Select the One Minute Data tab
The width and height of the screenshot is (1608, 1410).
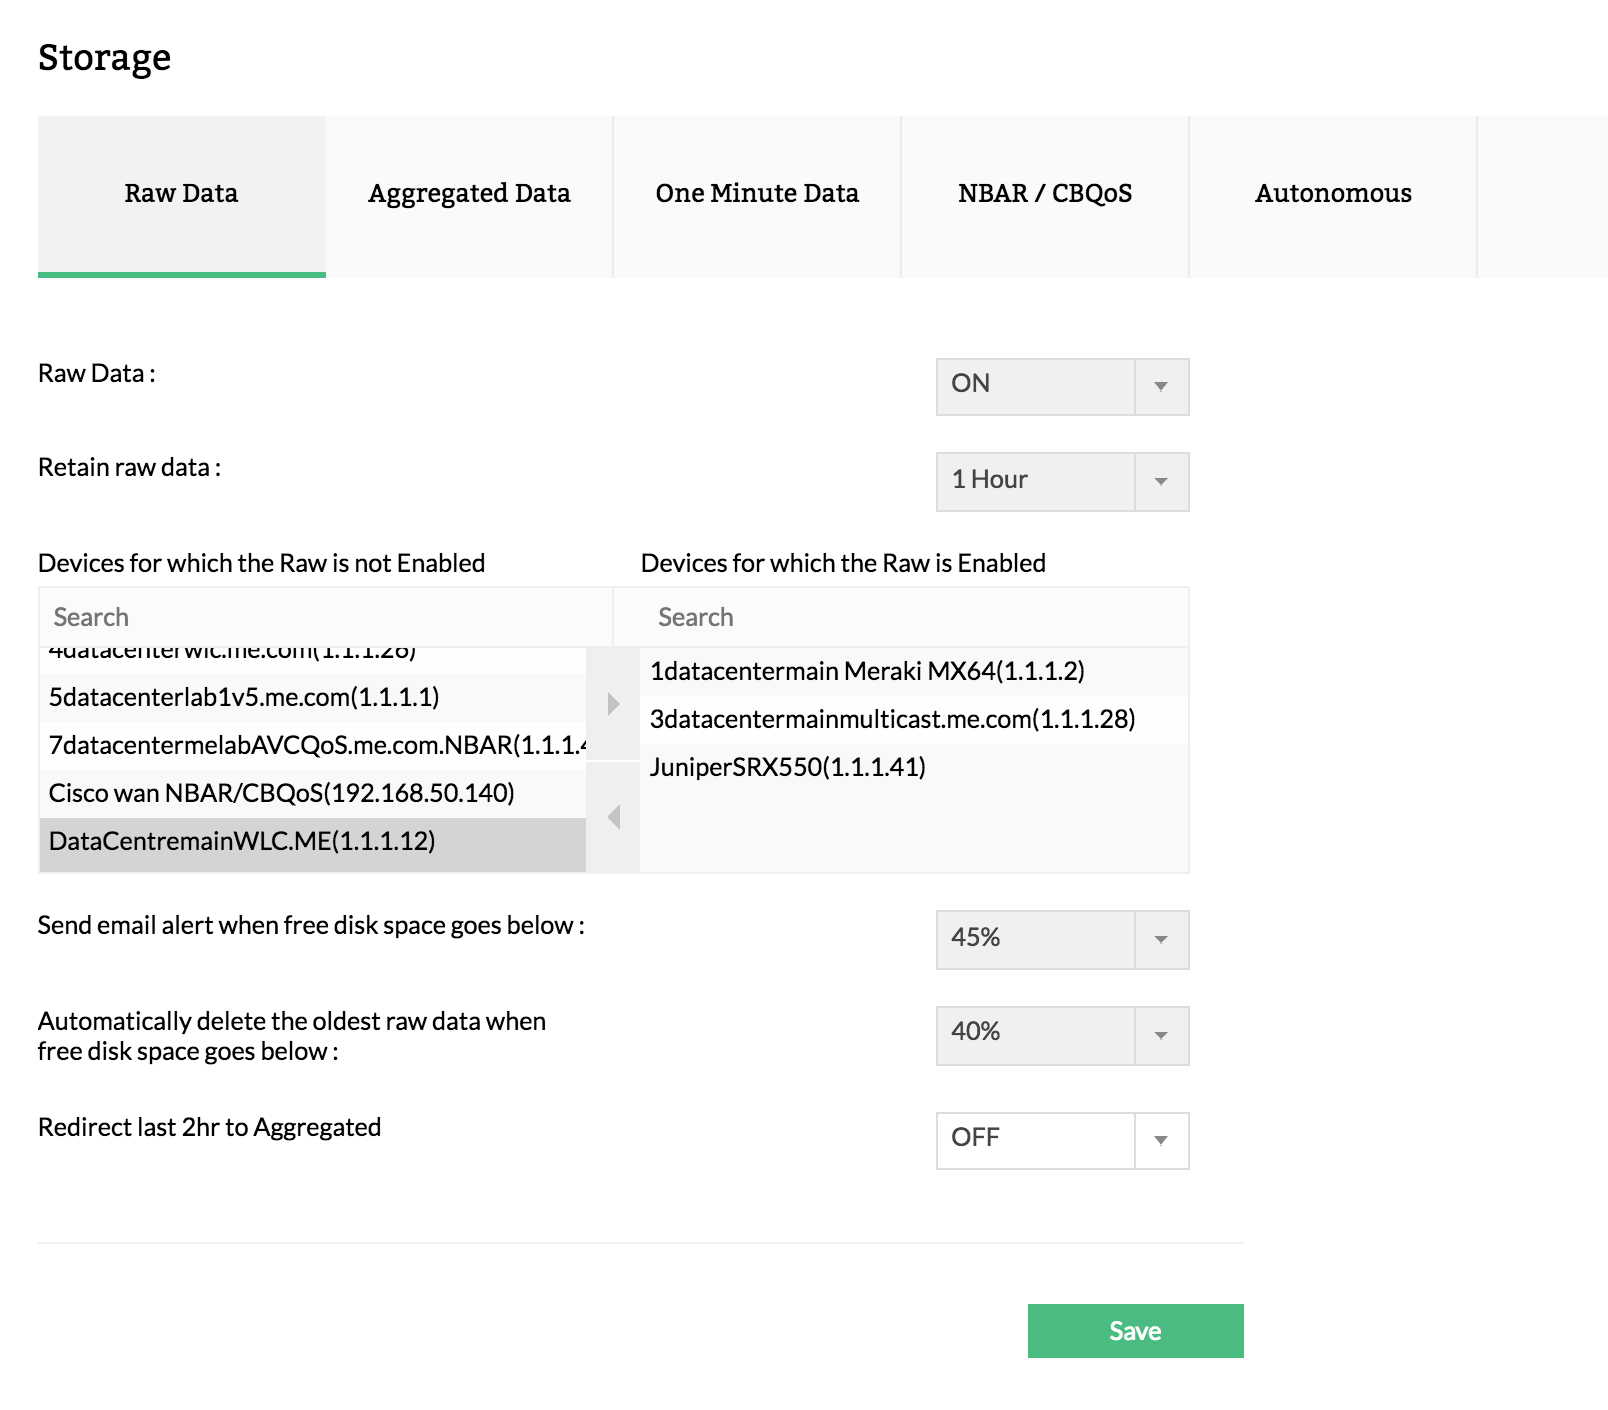758,194
